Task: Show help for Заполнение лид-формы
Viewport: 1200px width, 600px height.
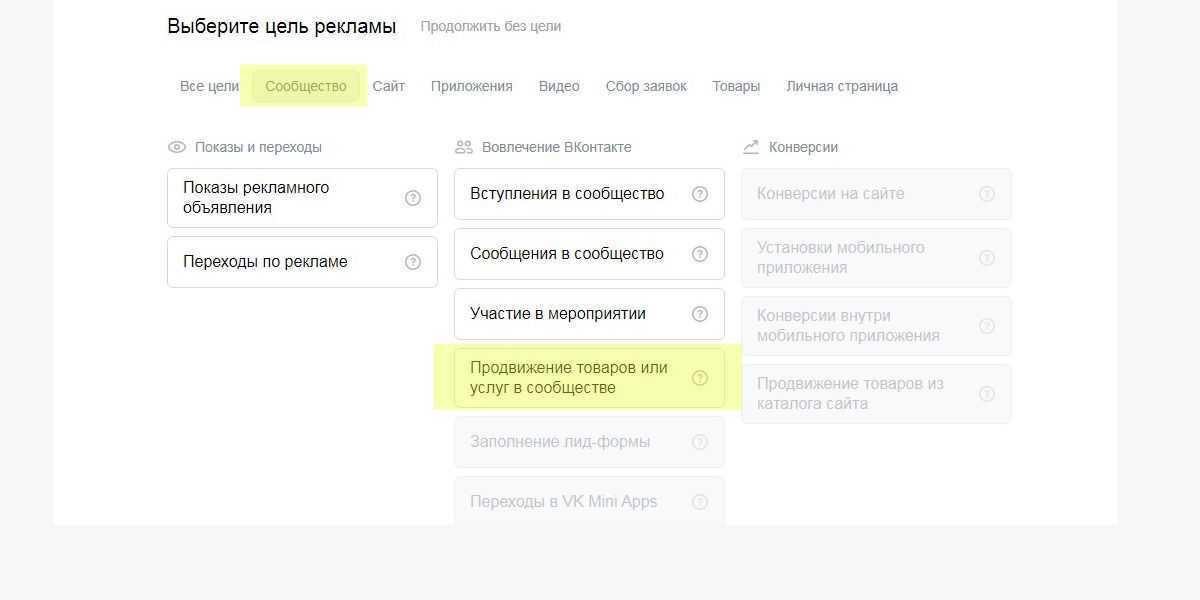Action: [699, 442]
